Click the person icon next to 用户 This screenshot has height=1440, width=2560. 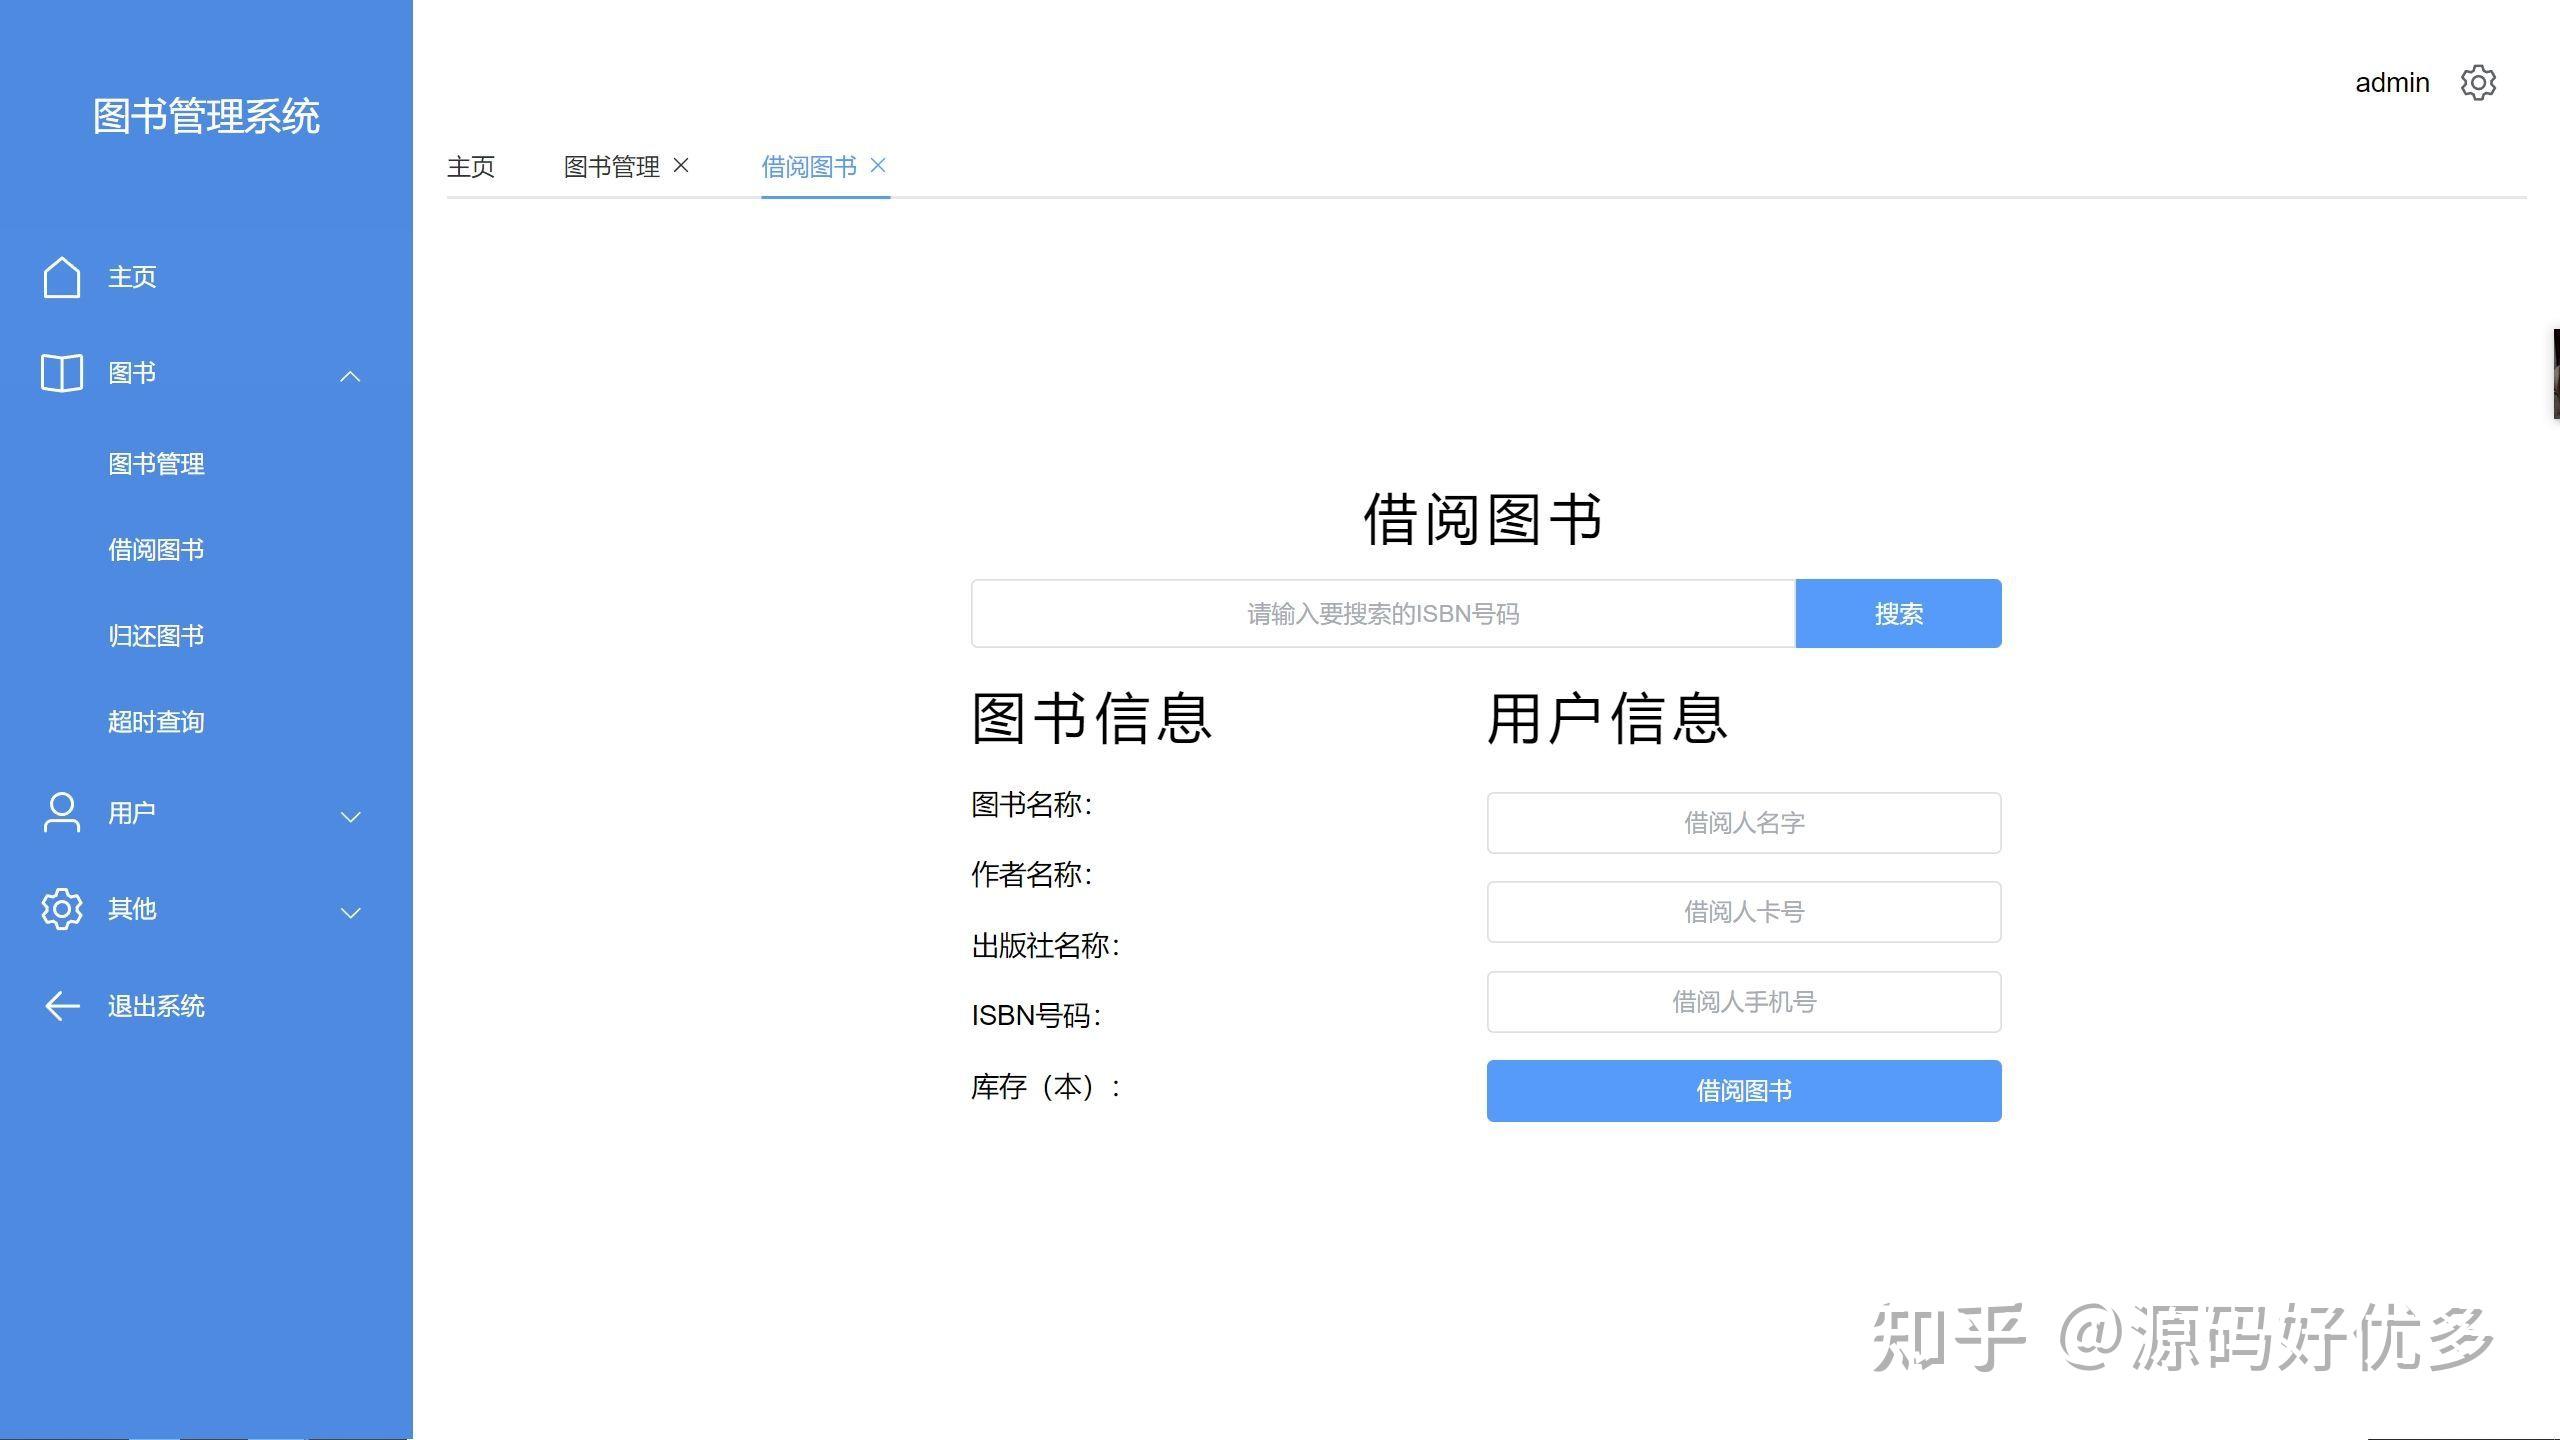tap(61, 813)
